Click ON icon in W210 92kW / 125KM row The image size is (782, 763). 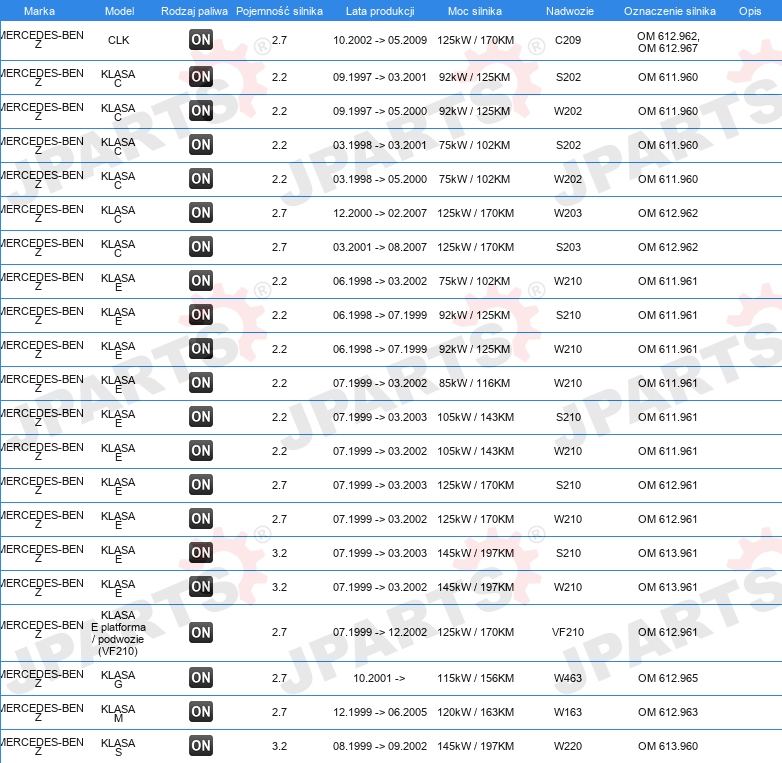tap(201, 349)
